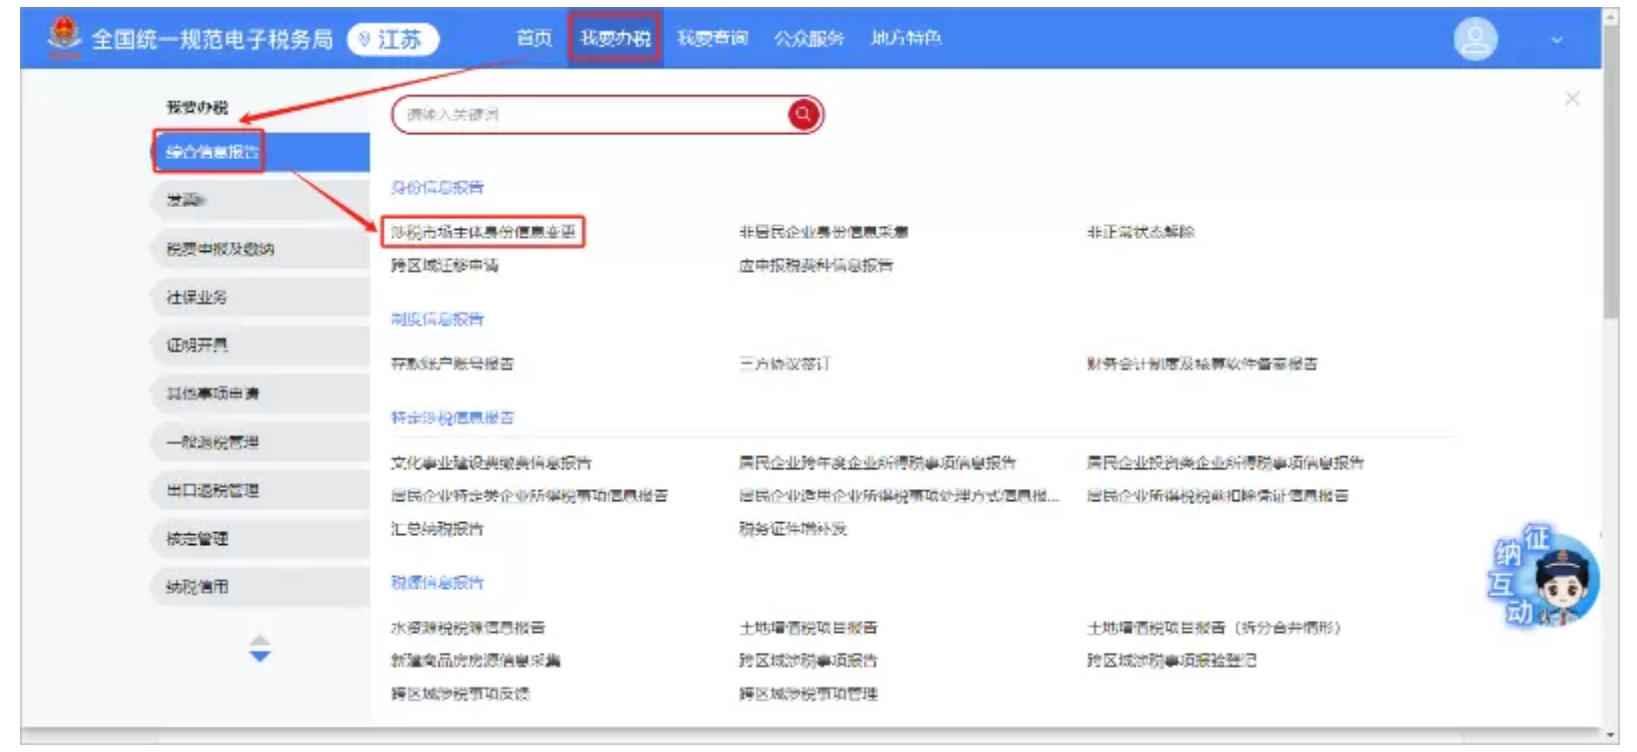The image size is (1637, 752).
Task: Open the 地方特色 top menu
Action: click(x=905, y=38)
